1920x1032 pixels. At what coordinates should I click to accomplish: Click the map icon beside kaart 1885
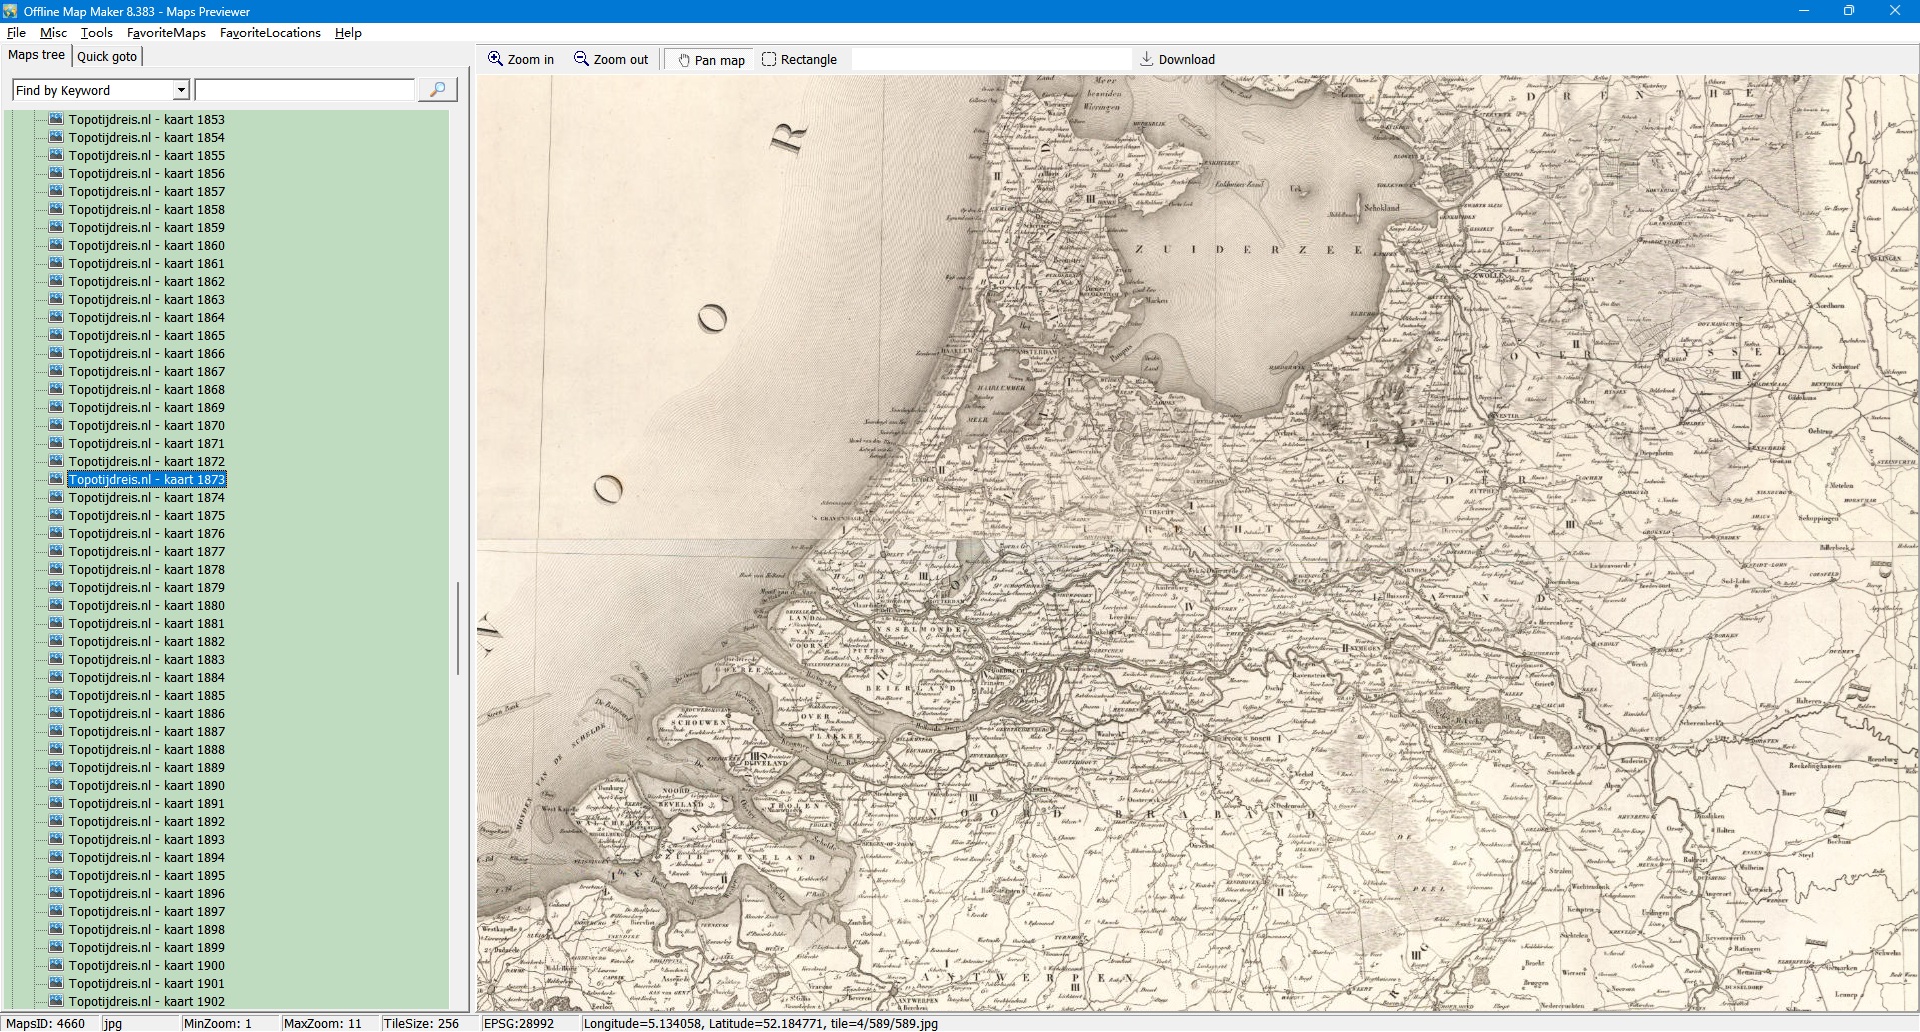pyautogui.click(x=57, y=695)
